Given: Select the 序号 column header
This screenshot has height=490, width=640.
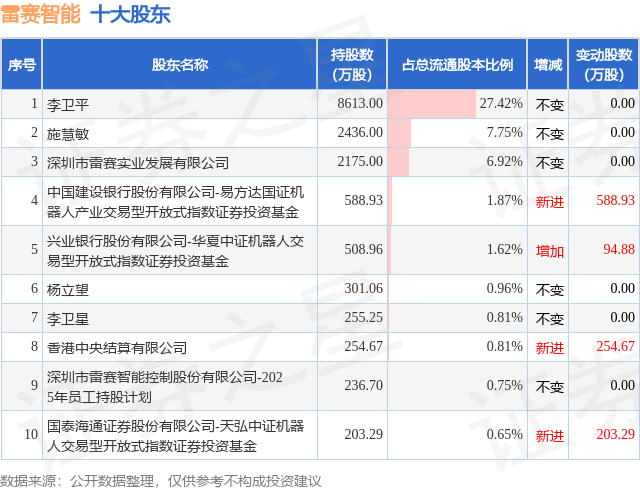Looking at the screenshot, I should coord(22,65).
